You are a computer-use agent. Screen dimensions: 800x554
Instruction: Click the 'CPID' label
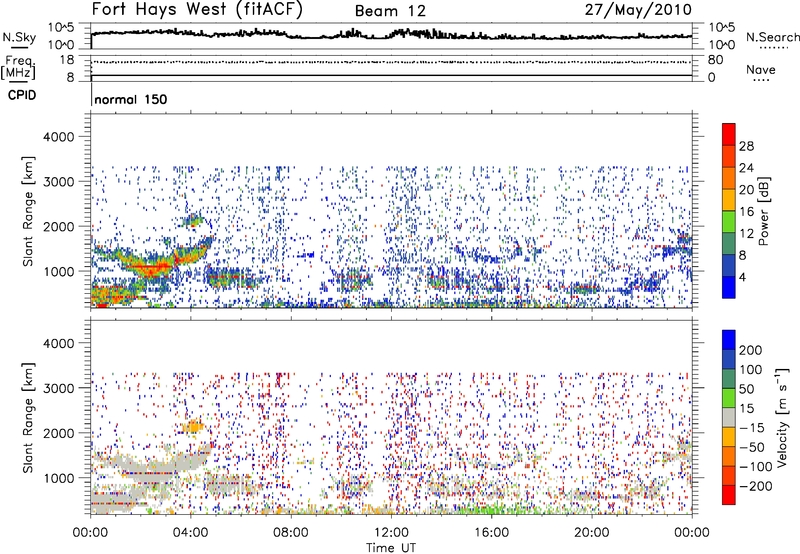(22, 95)
